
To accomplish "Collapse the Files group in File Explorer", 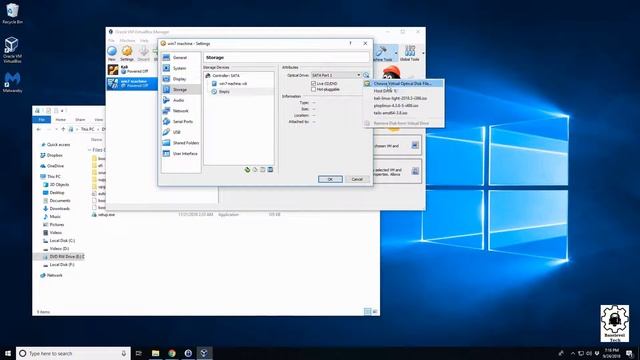I will click(90, 150).
